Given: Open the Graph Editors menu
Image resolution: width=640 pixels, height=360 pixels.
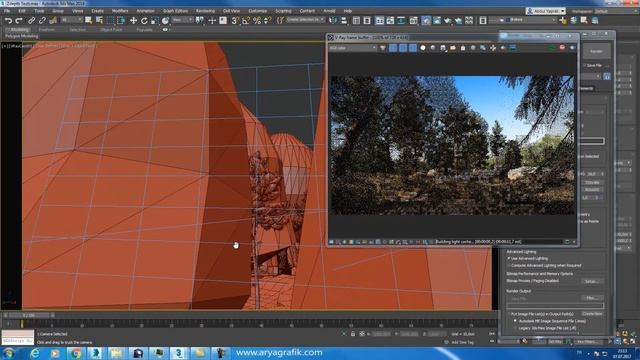Looking at the screenshot, I should [x=176, y=11].
